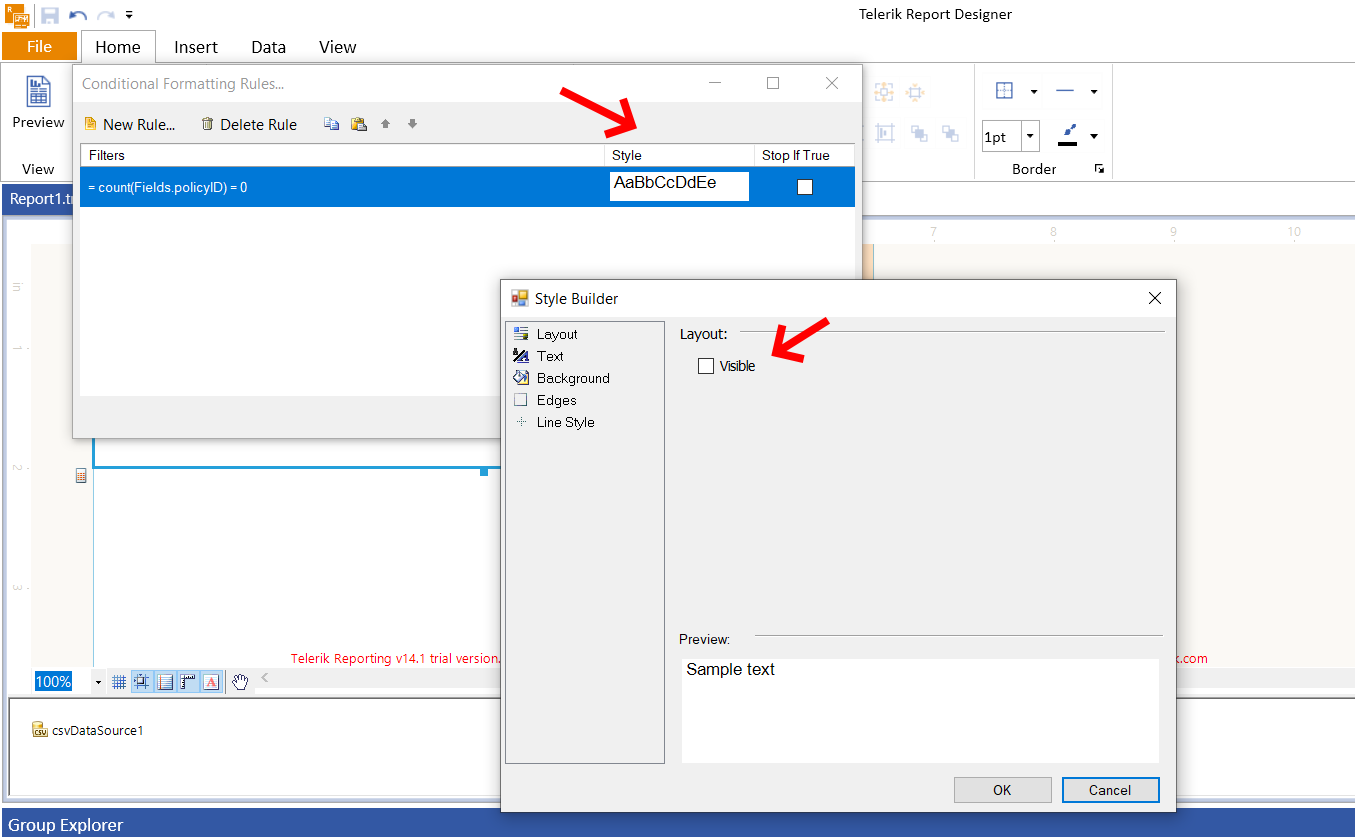
Task: Click OK in the Style Builder dialog
Action: click(1003, 790)
